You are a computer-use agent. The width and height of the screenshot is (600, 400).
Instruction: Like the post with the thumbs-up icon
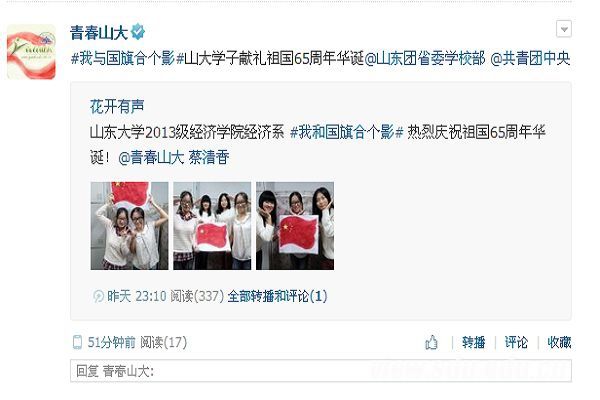(x=431, y=342)
